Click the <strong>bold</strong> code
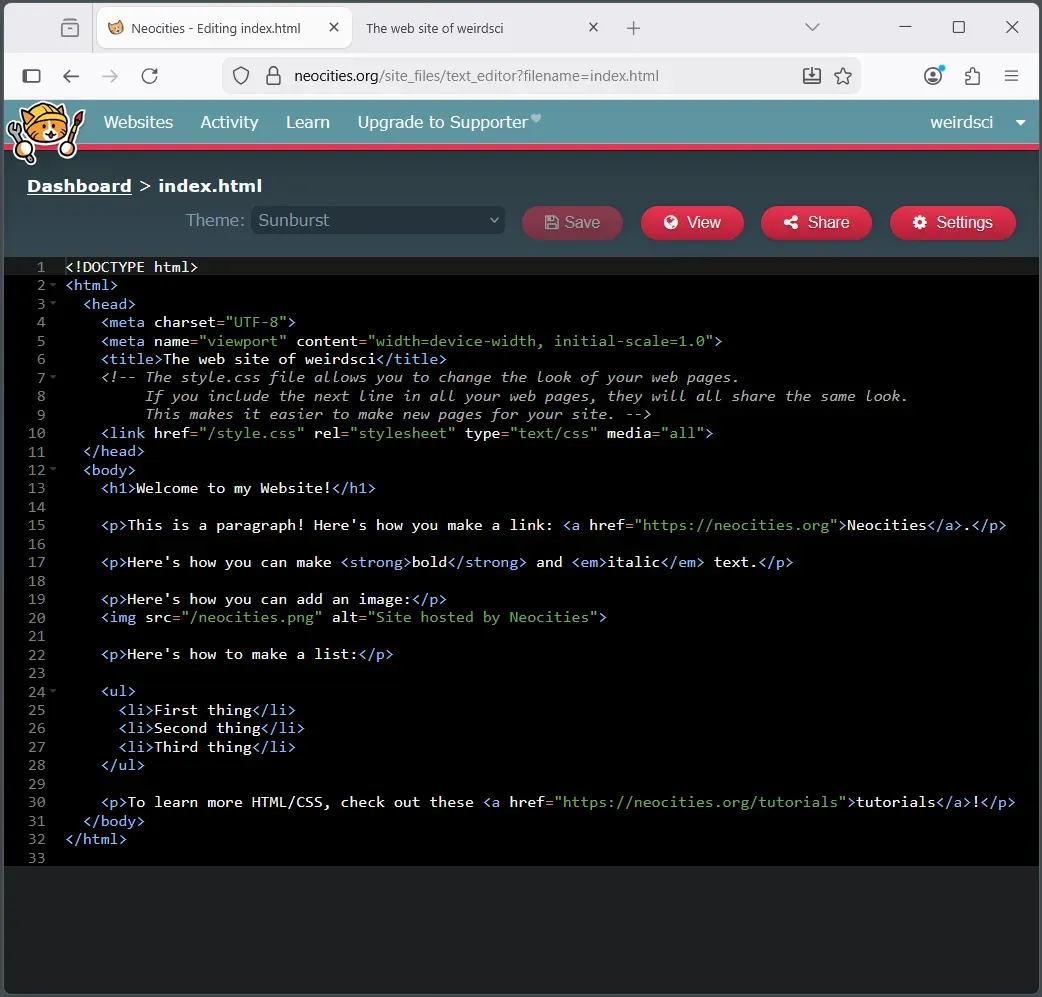 click(x=433, y=562)
